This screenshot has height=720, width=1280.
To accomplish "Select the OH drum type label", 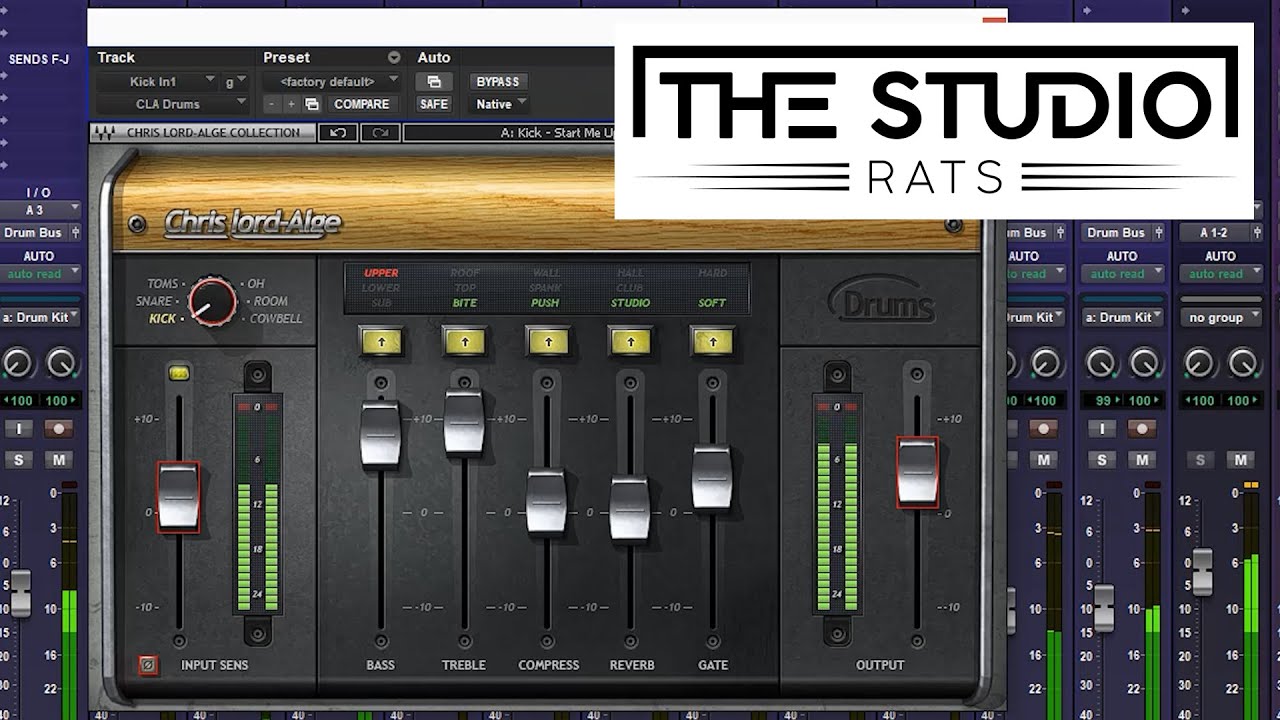I will [x=256, y=284].
